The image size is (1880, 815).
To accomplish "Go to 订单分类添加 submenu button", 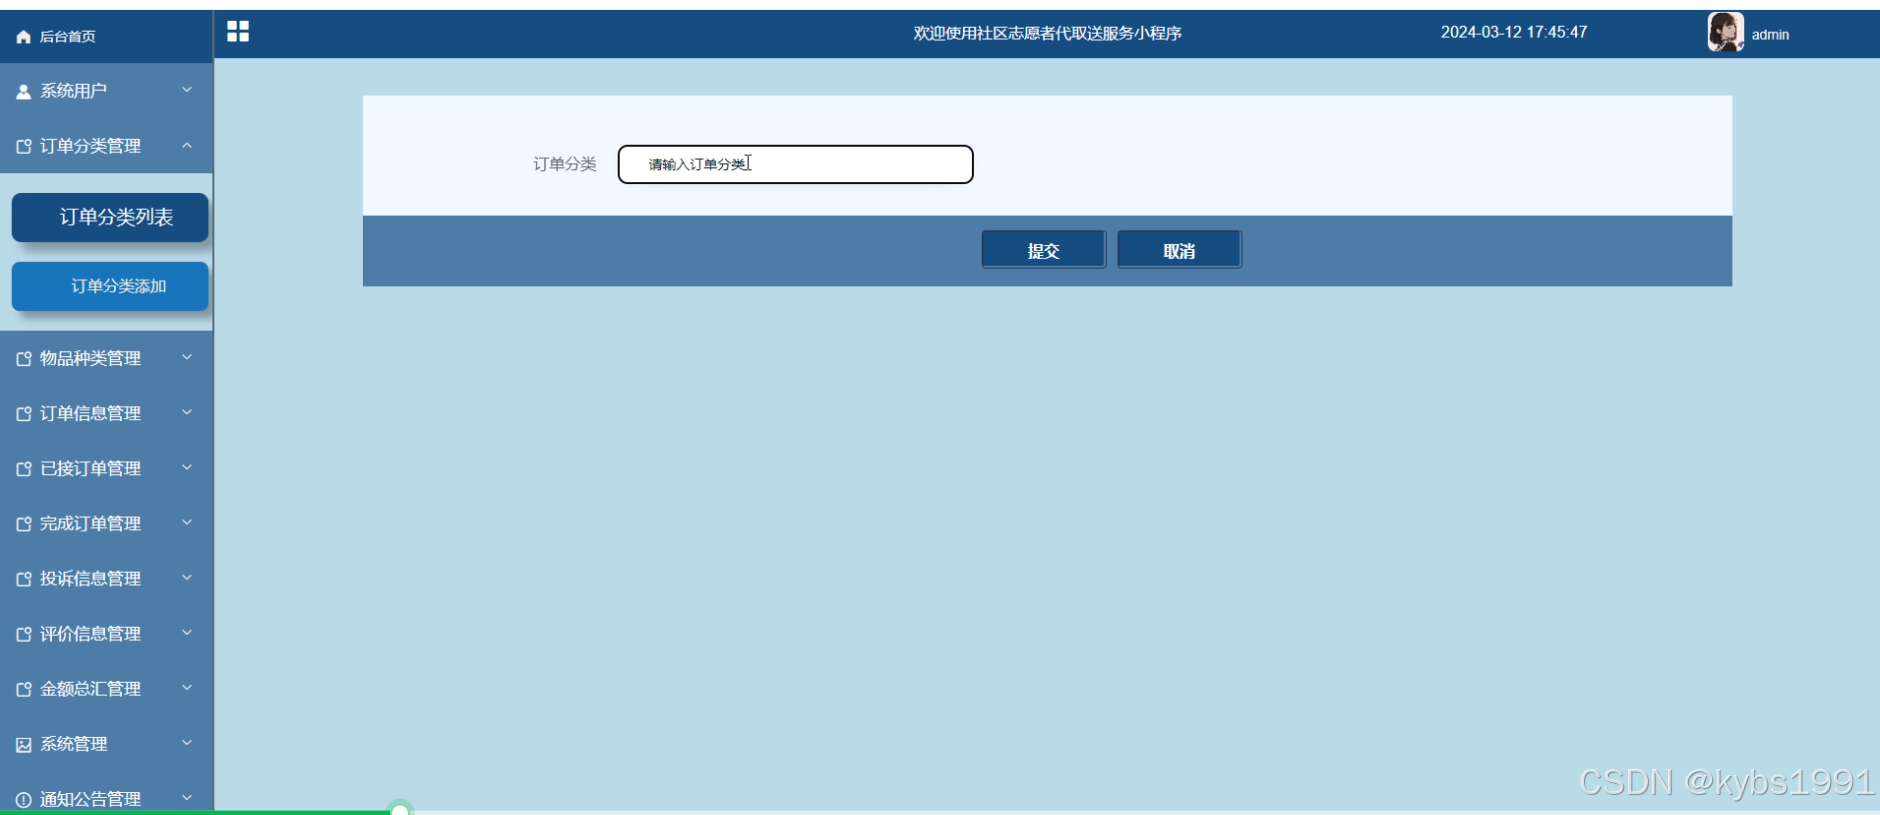I will (x=110, y=286).
